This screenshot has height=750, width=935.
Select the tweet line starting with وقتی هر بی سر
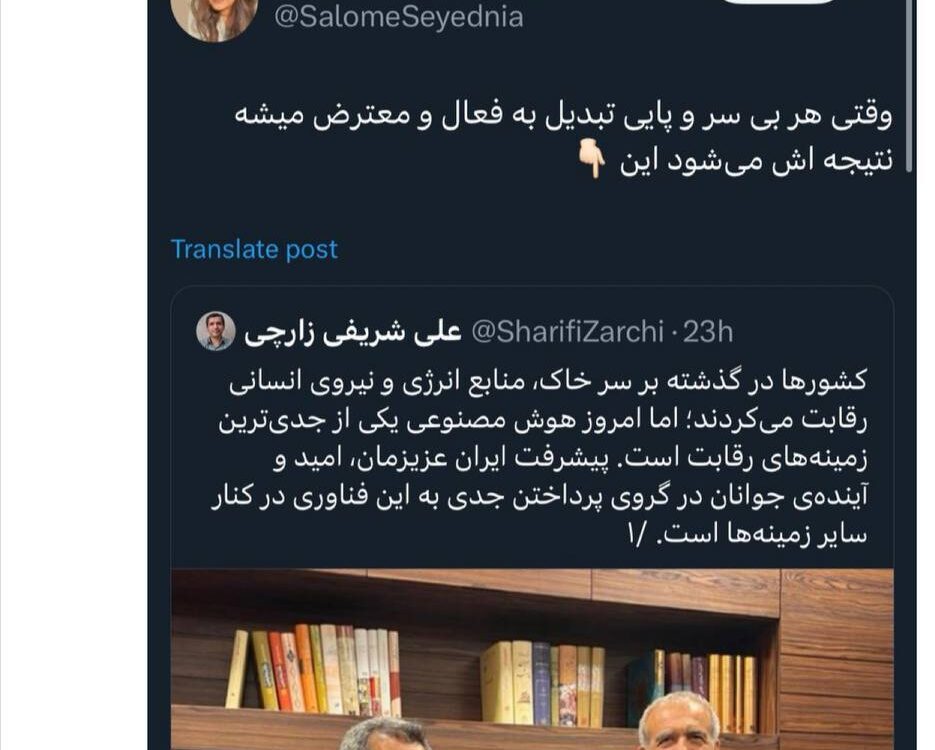coord(563,116)
